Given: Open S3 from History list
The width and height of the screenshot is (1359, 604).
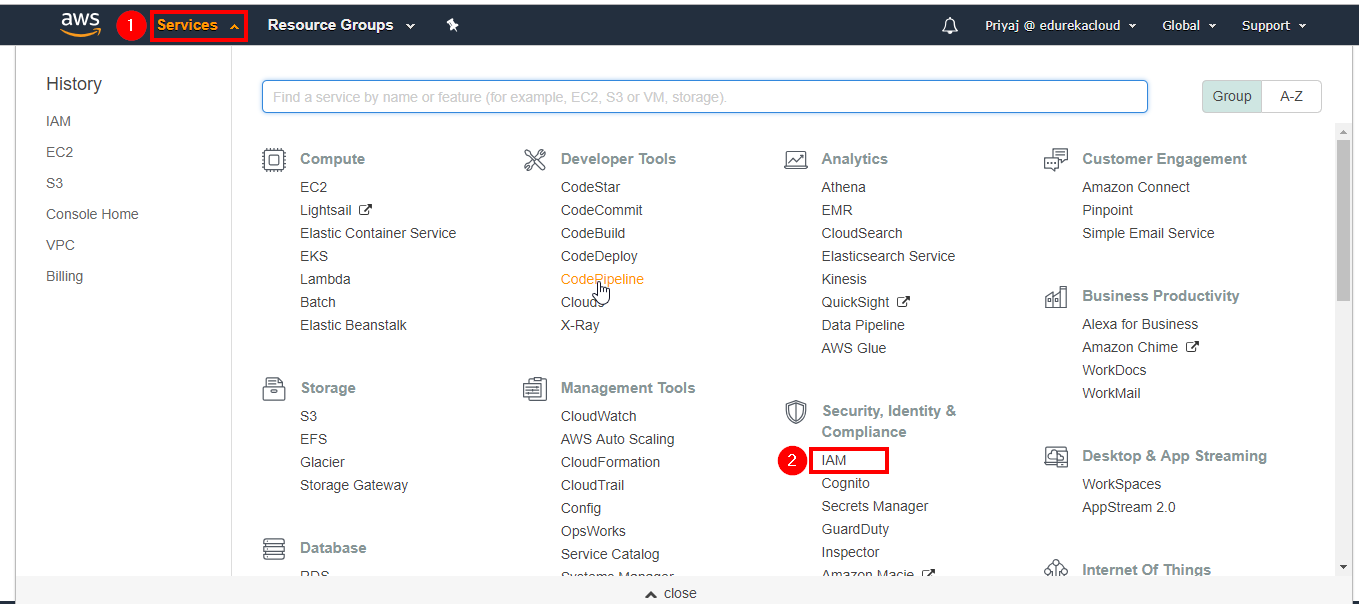Looking at the screenshot, I should point(54,183).
